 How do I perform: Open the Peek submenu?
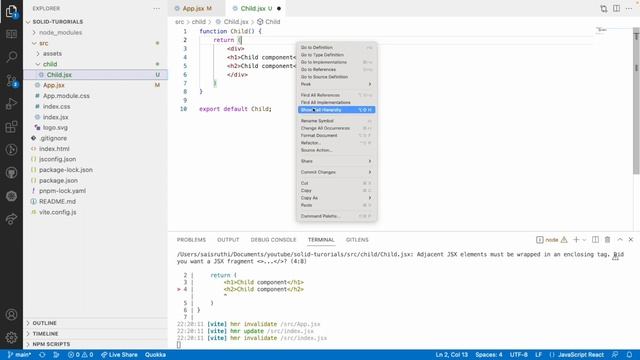click(x=336, y=84)
